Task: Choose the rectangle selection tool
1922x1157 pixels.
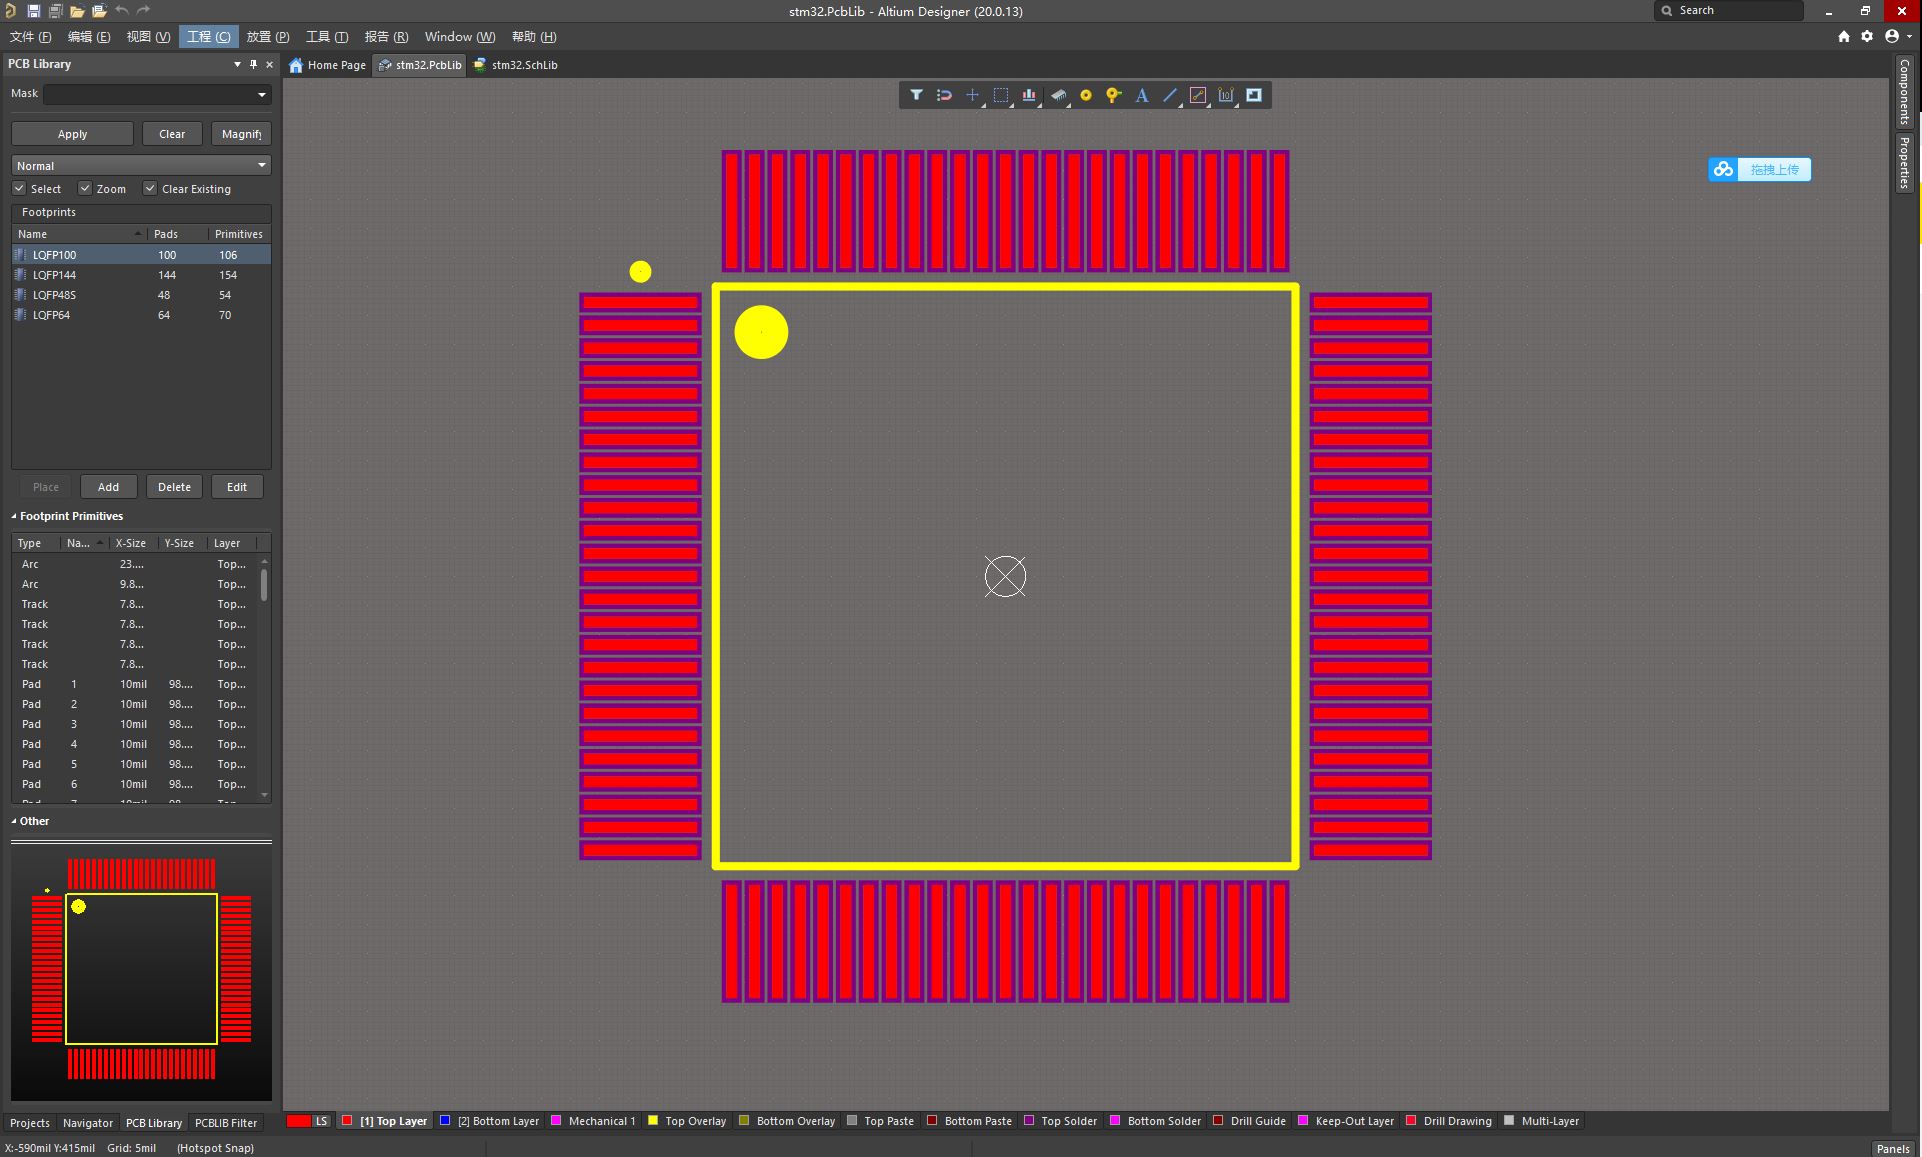Action: tap(1000, 95)
